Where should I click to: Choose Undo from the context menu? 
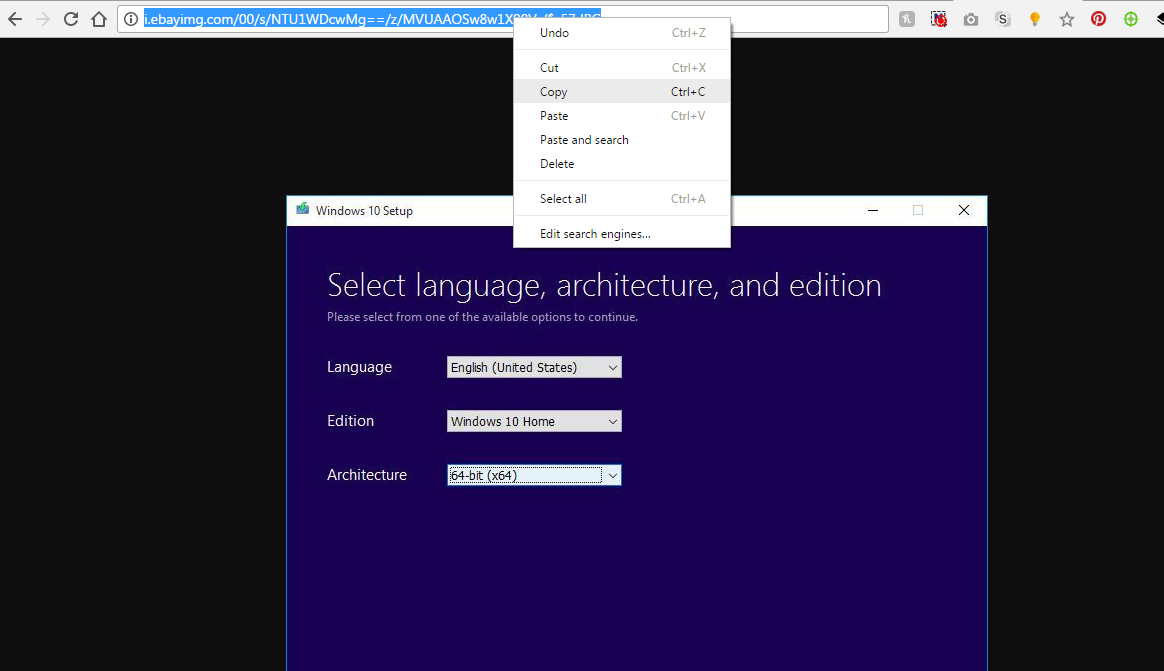(622, 33)
